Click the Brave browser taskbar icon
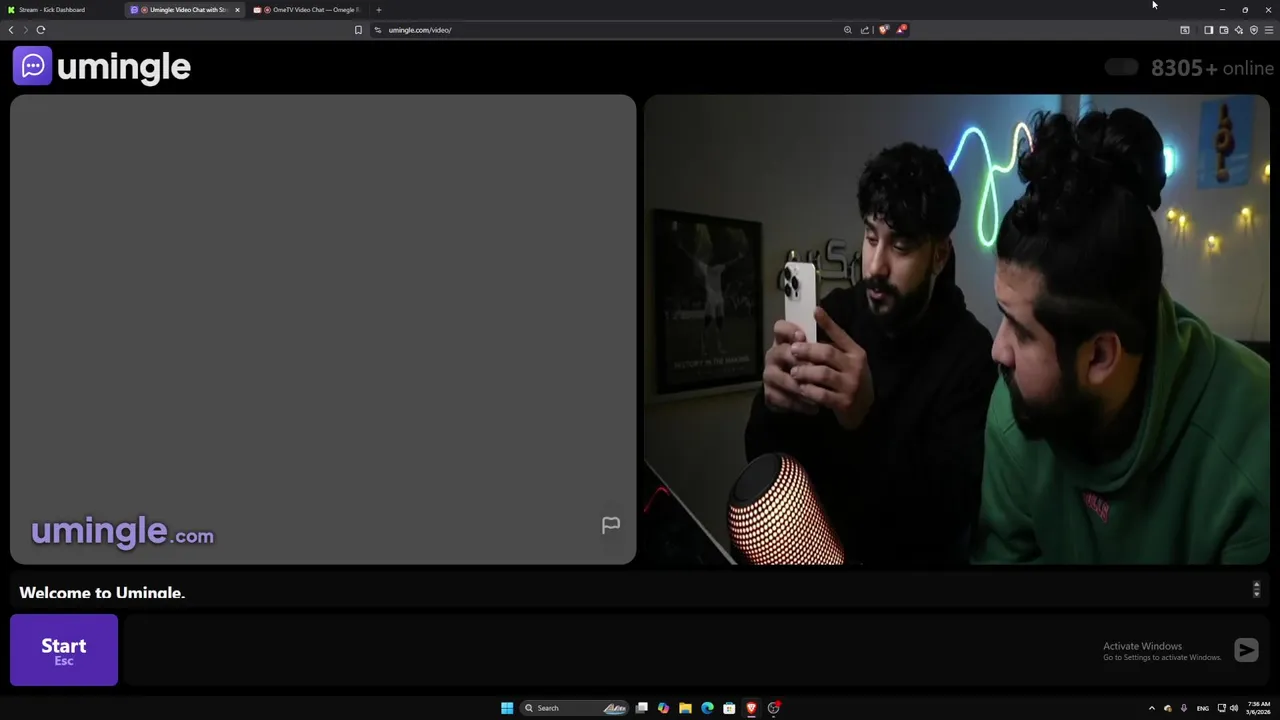This screenshot has width=1280, height=720. [x=751, y=708]
